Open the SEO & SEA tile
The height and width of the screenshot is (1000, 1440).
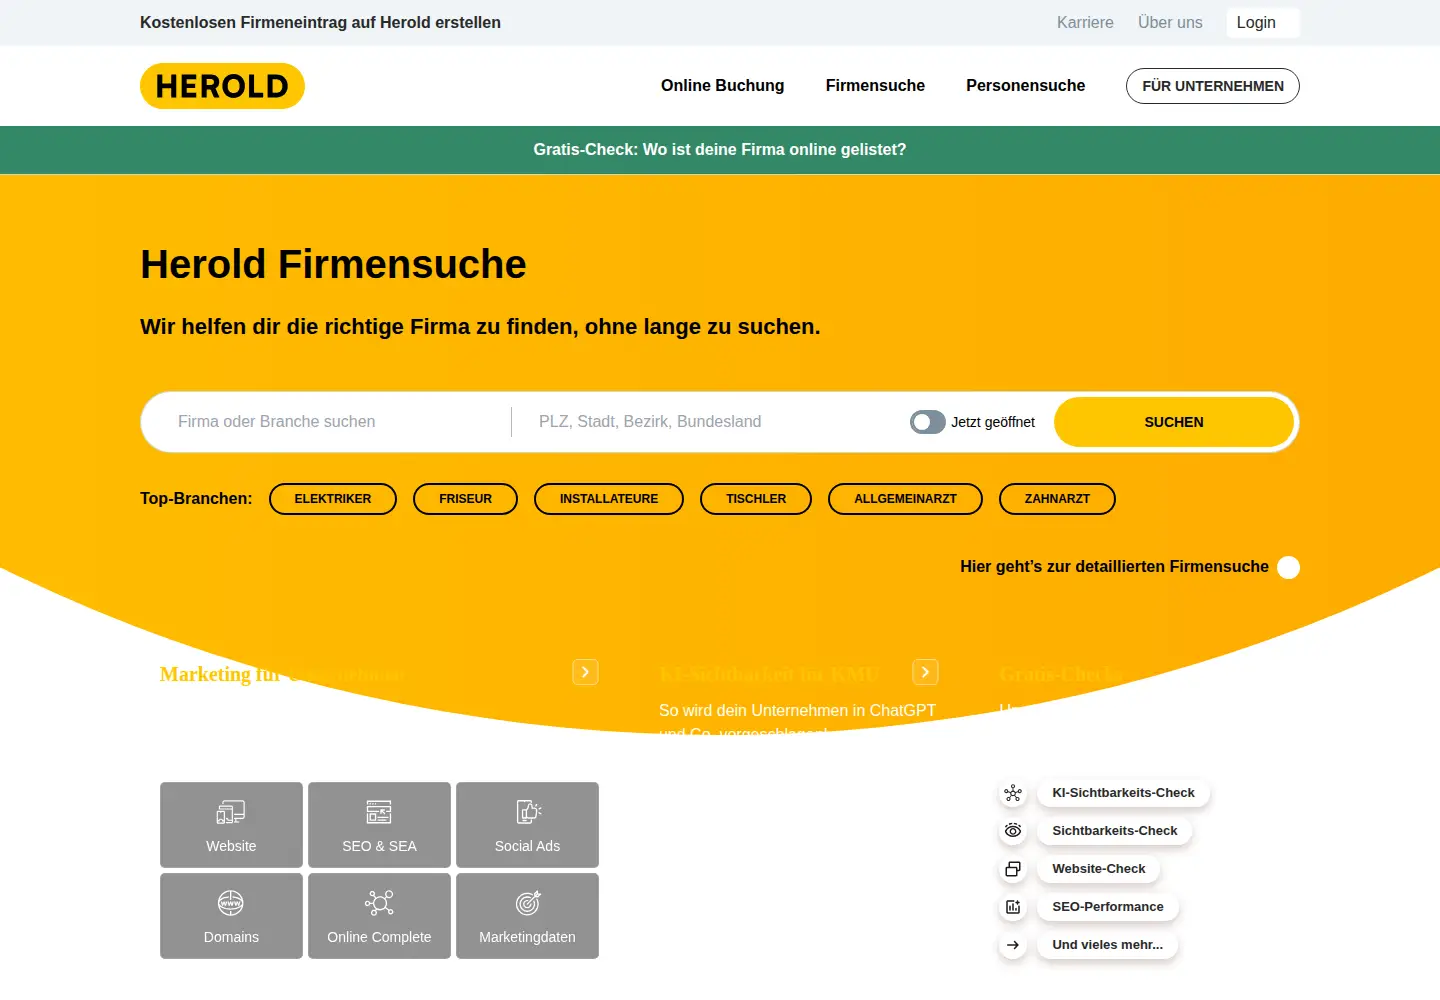tap(379, 825)
